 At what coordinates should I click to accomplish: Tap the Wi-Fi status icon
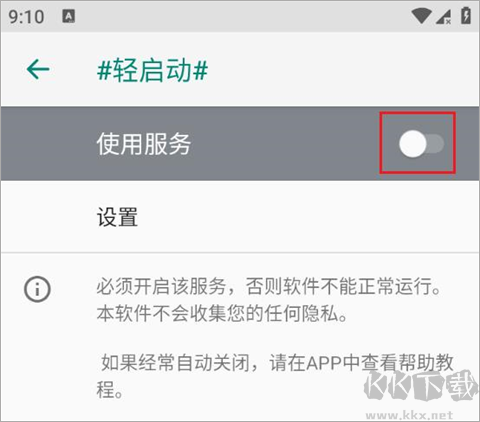click(x=422, y=16)
